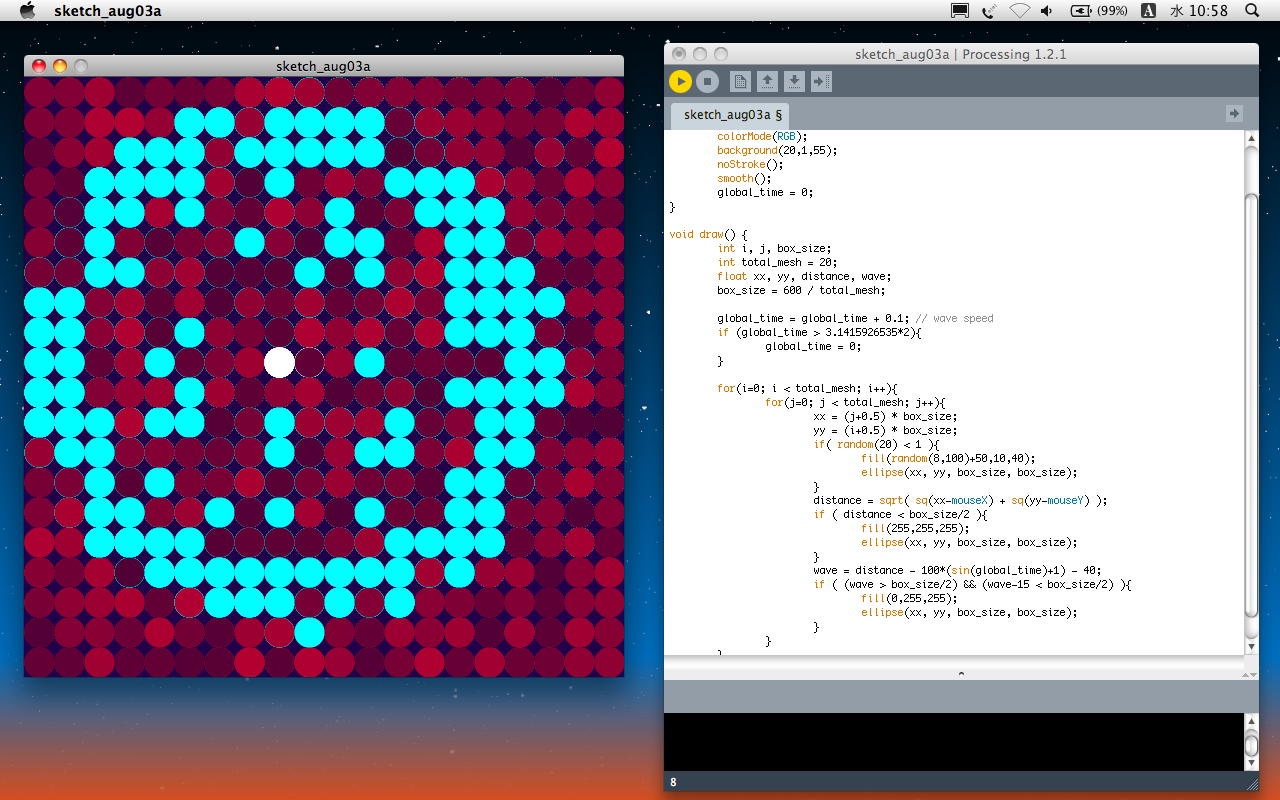Open the Apple menu
The height and width of the screenshot is (800, 1280).
click(28, 11)
